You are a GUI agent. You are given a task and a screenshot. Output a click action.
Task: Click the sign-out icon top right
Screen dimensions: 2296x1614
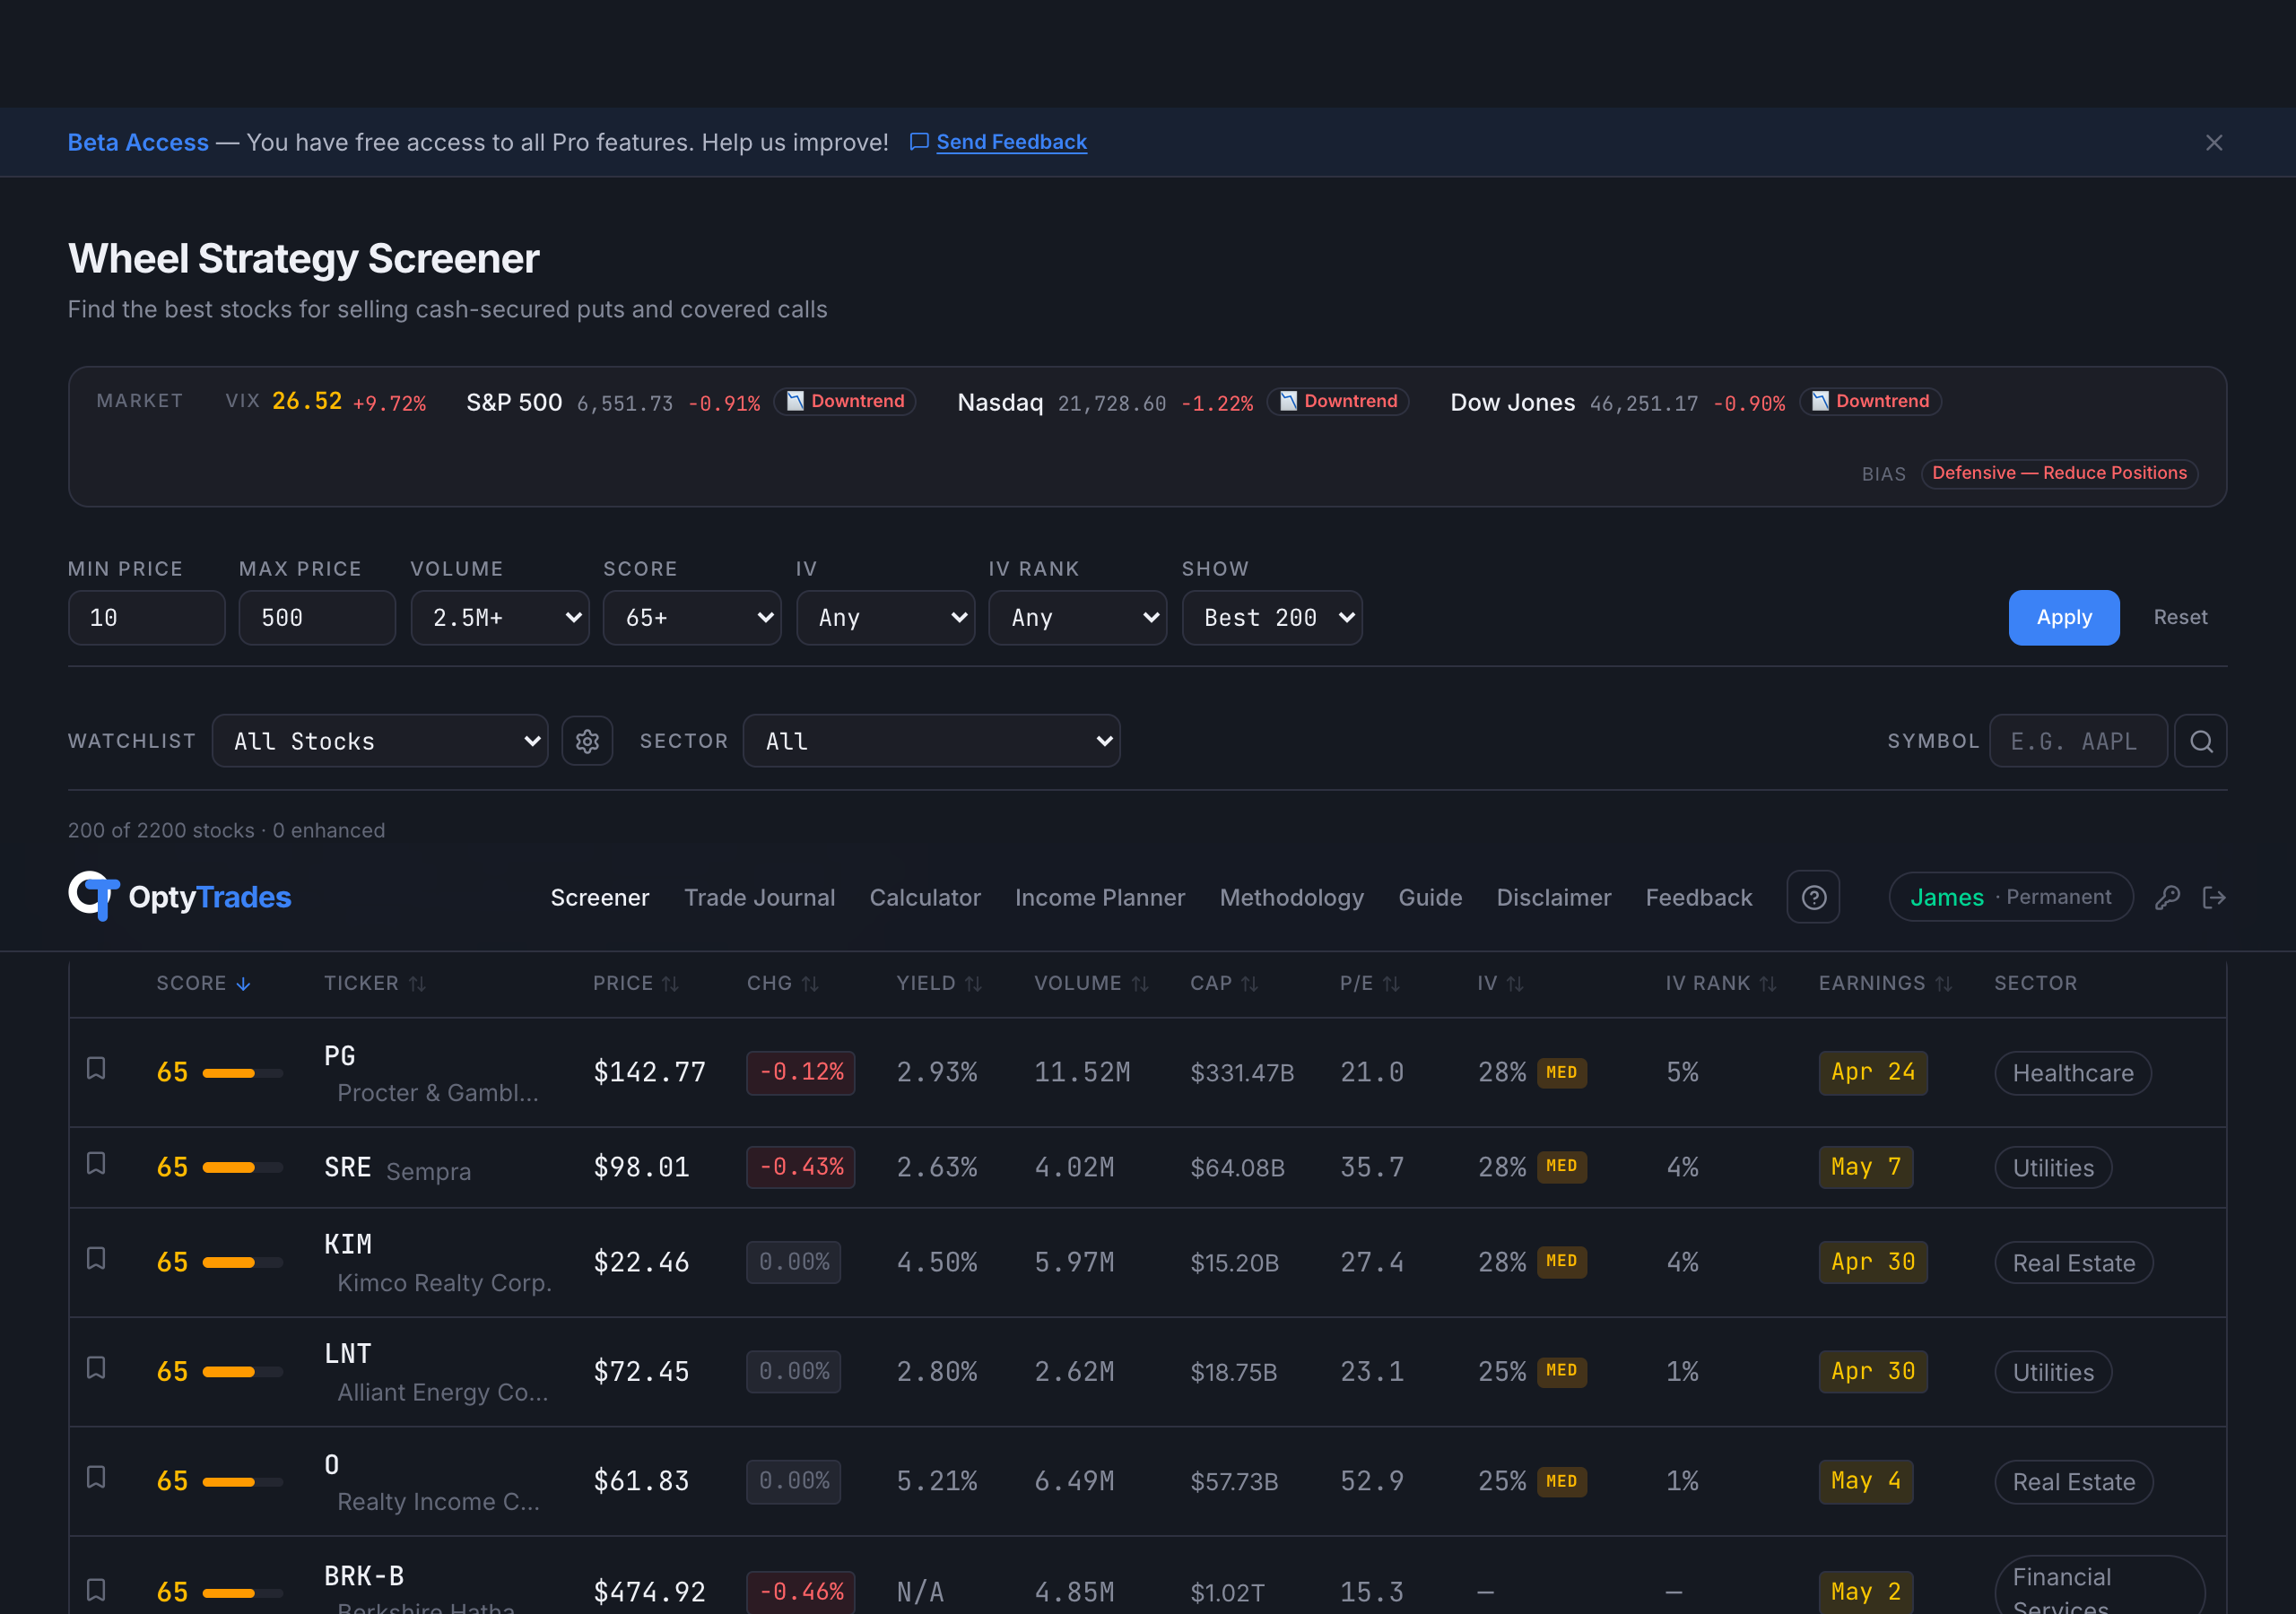(x=2216, y=897)
